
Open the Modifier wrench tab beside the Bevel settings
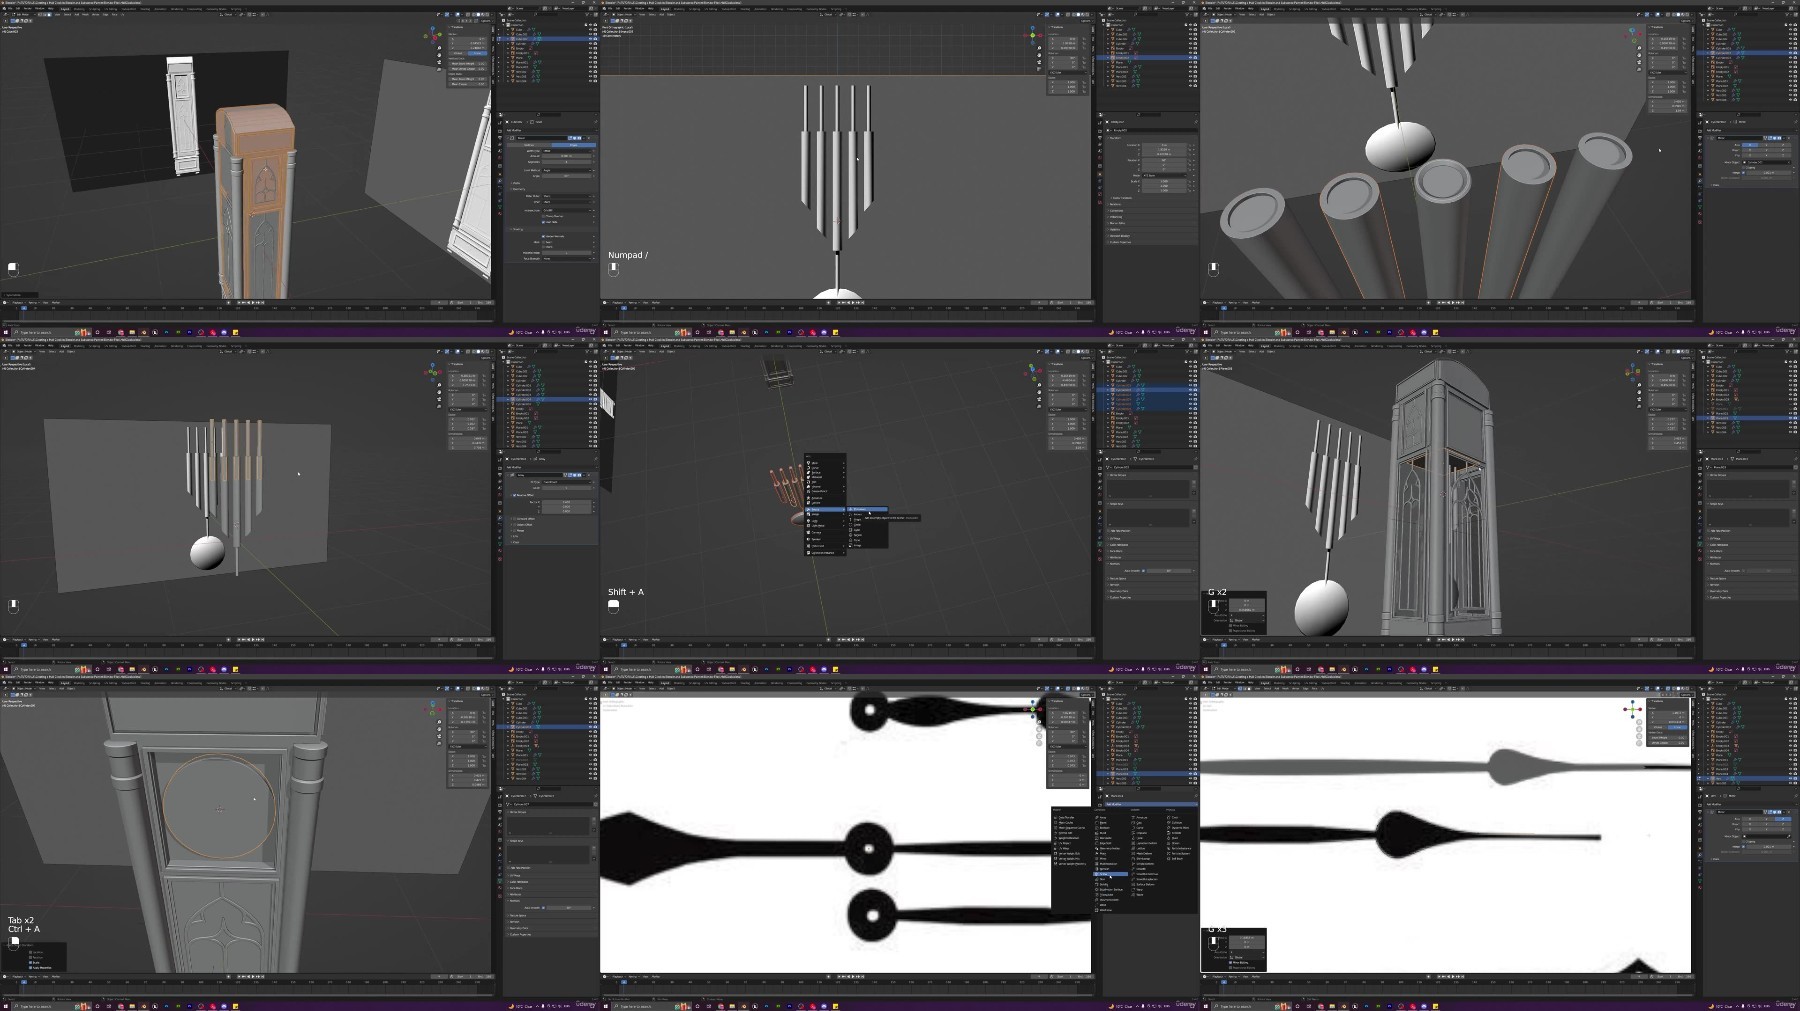point(500,181)
